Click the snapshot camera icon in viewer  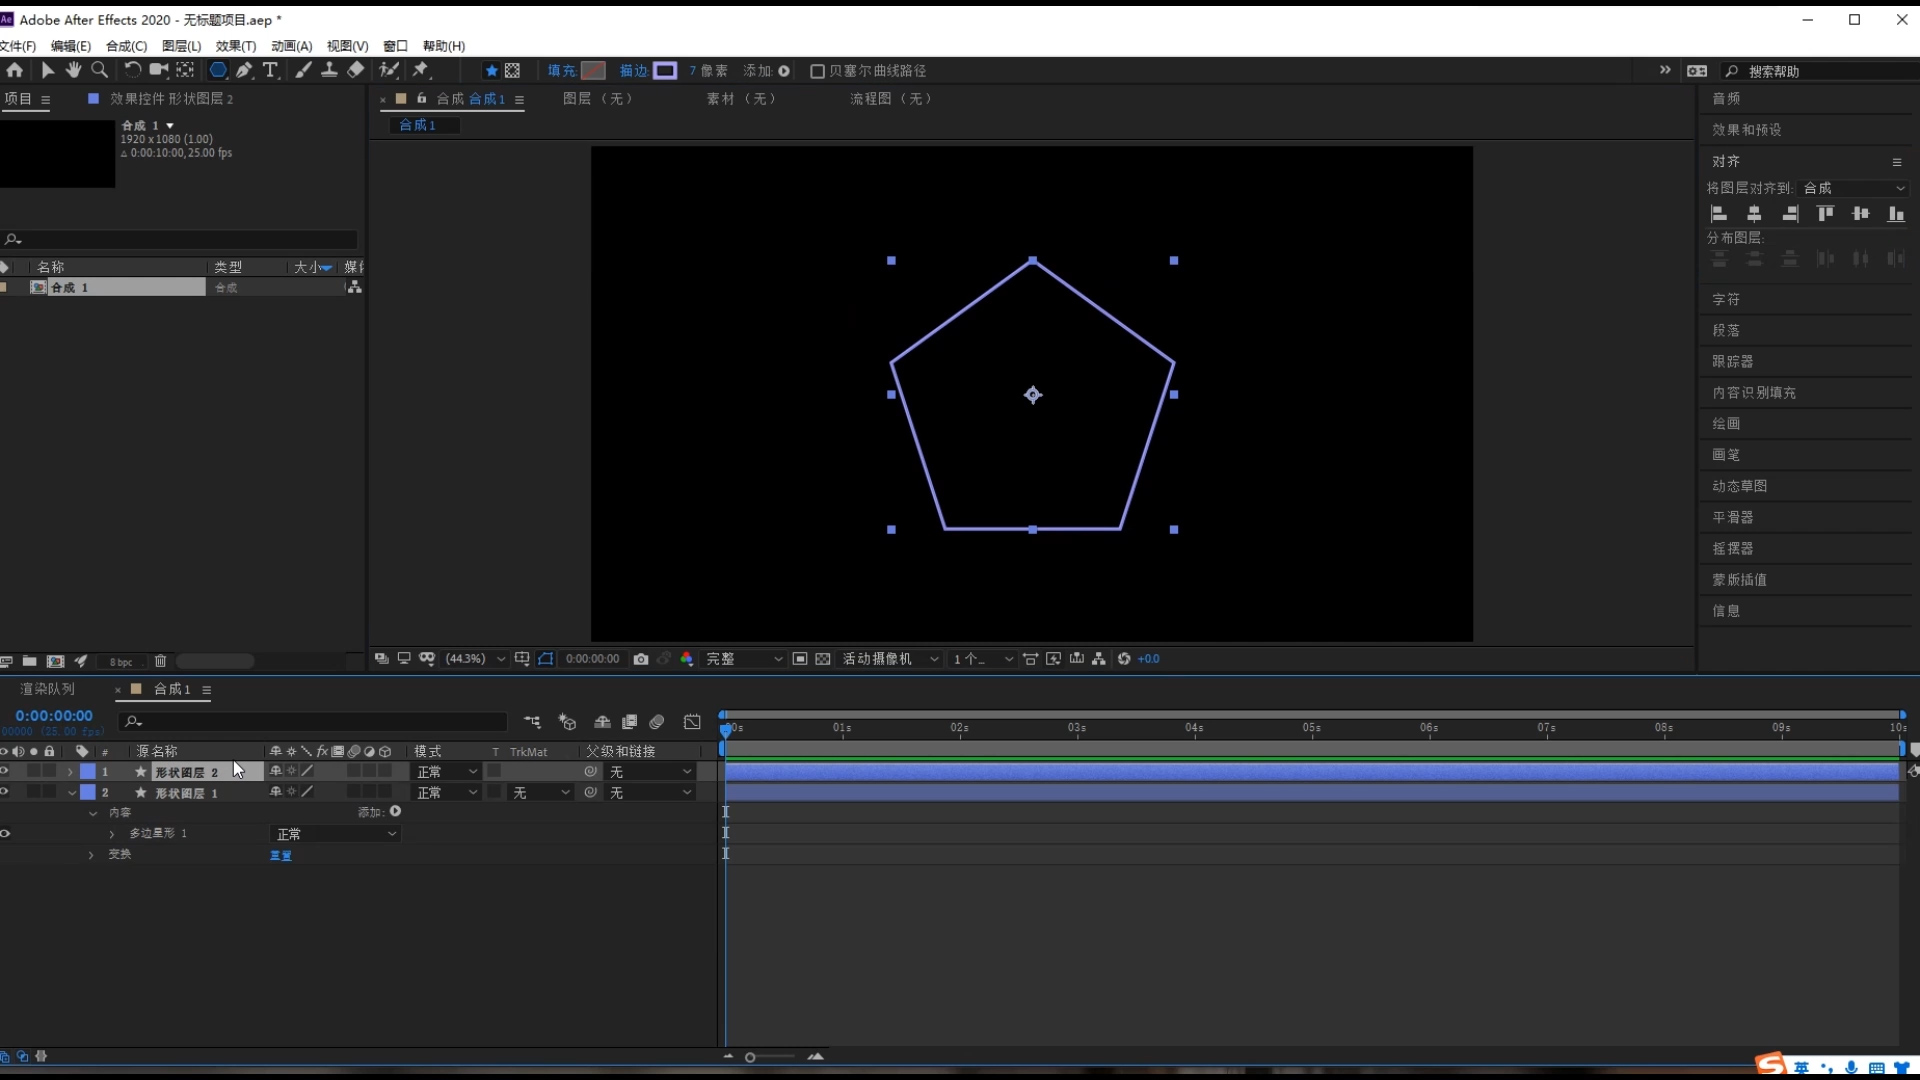(x=641, y=659)
